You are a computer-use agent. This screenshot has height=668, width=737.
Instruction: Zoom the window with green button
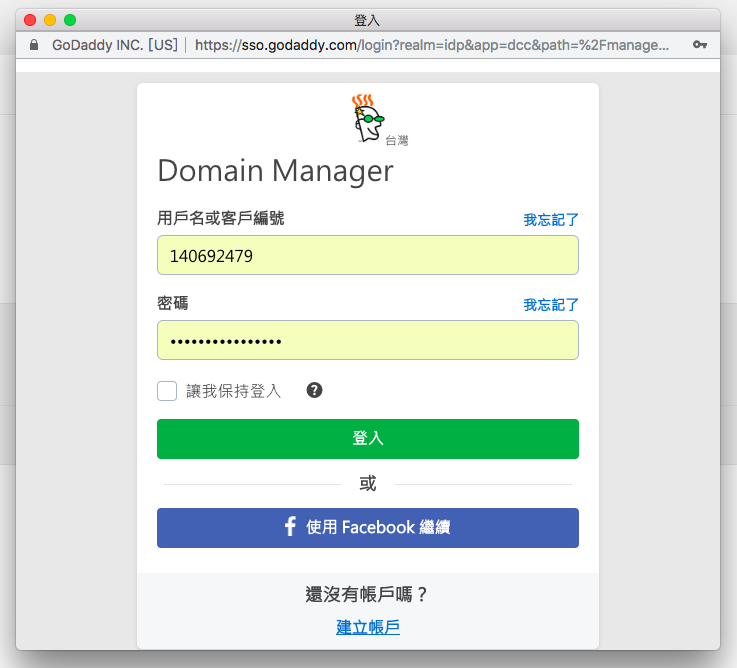(x=70, y=20)
